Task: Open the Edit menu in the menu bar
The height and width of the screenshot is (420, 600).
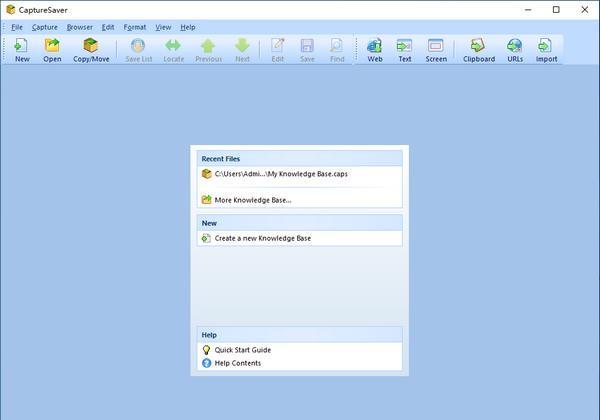Action: pyautogui.click(x=108, y=27)
